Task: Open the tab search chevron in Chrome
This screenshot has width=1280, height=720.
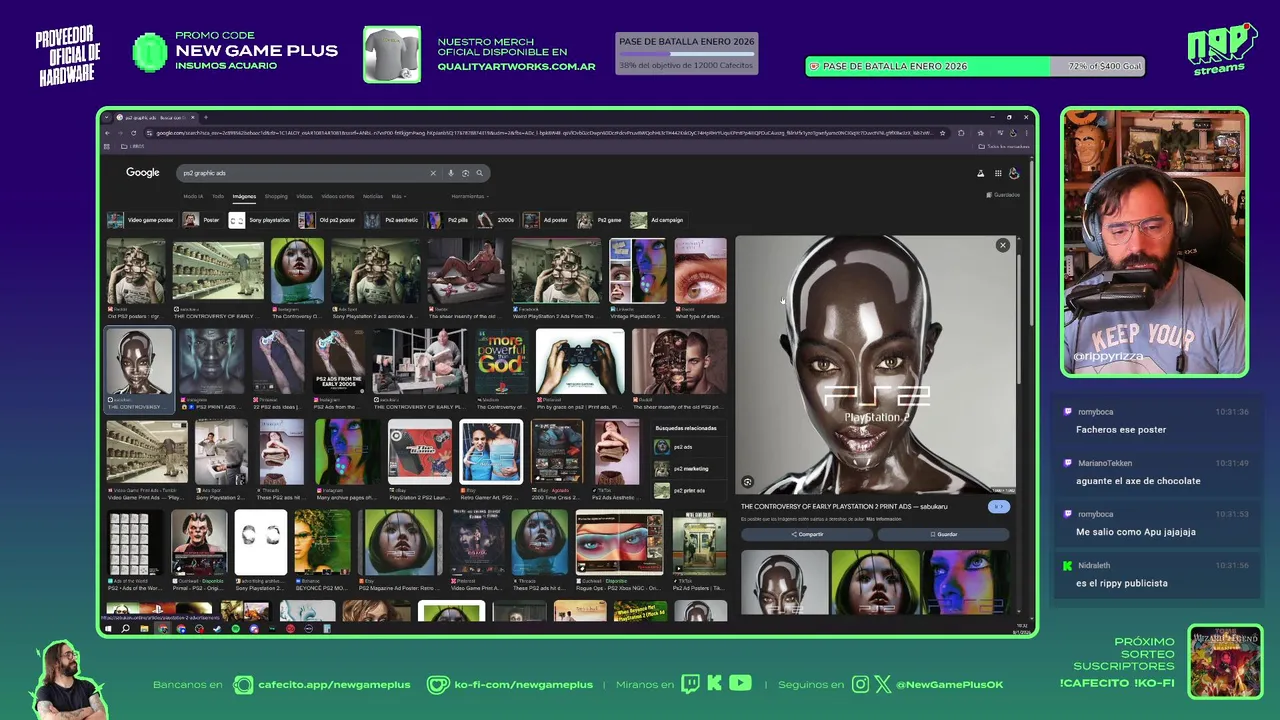Action: (108, 117)
